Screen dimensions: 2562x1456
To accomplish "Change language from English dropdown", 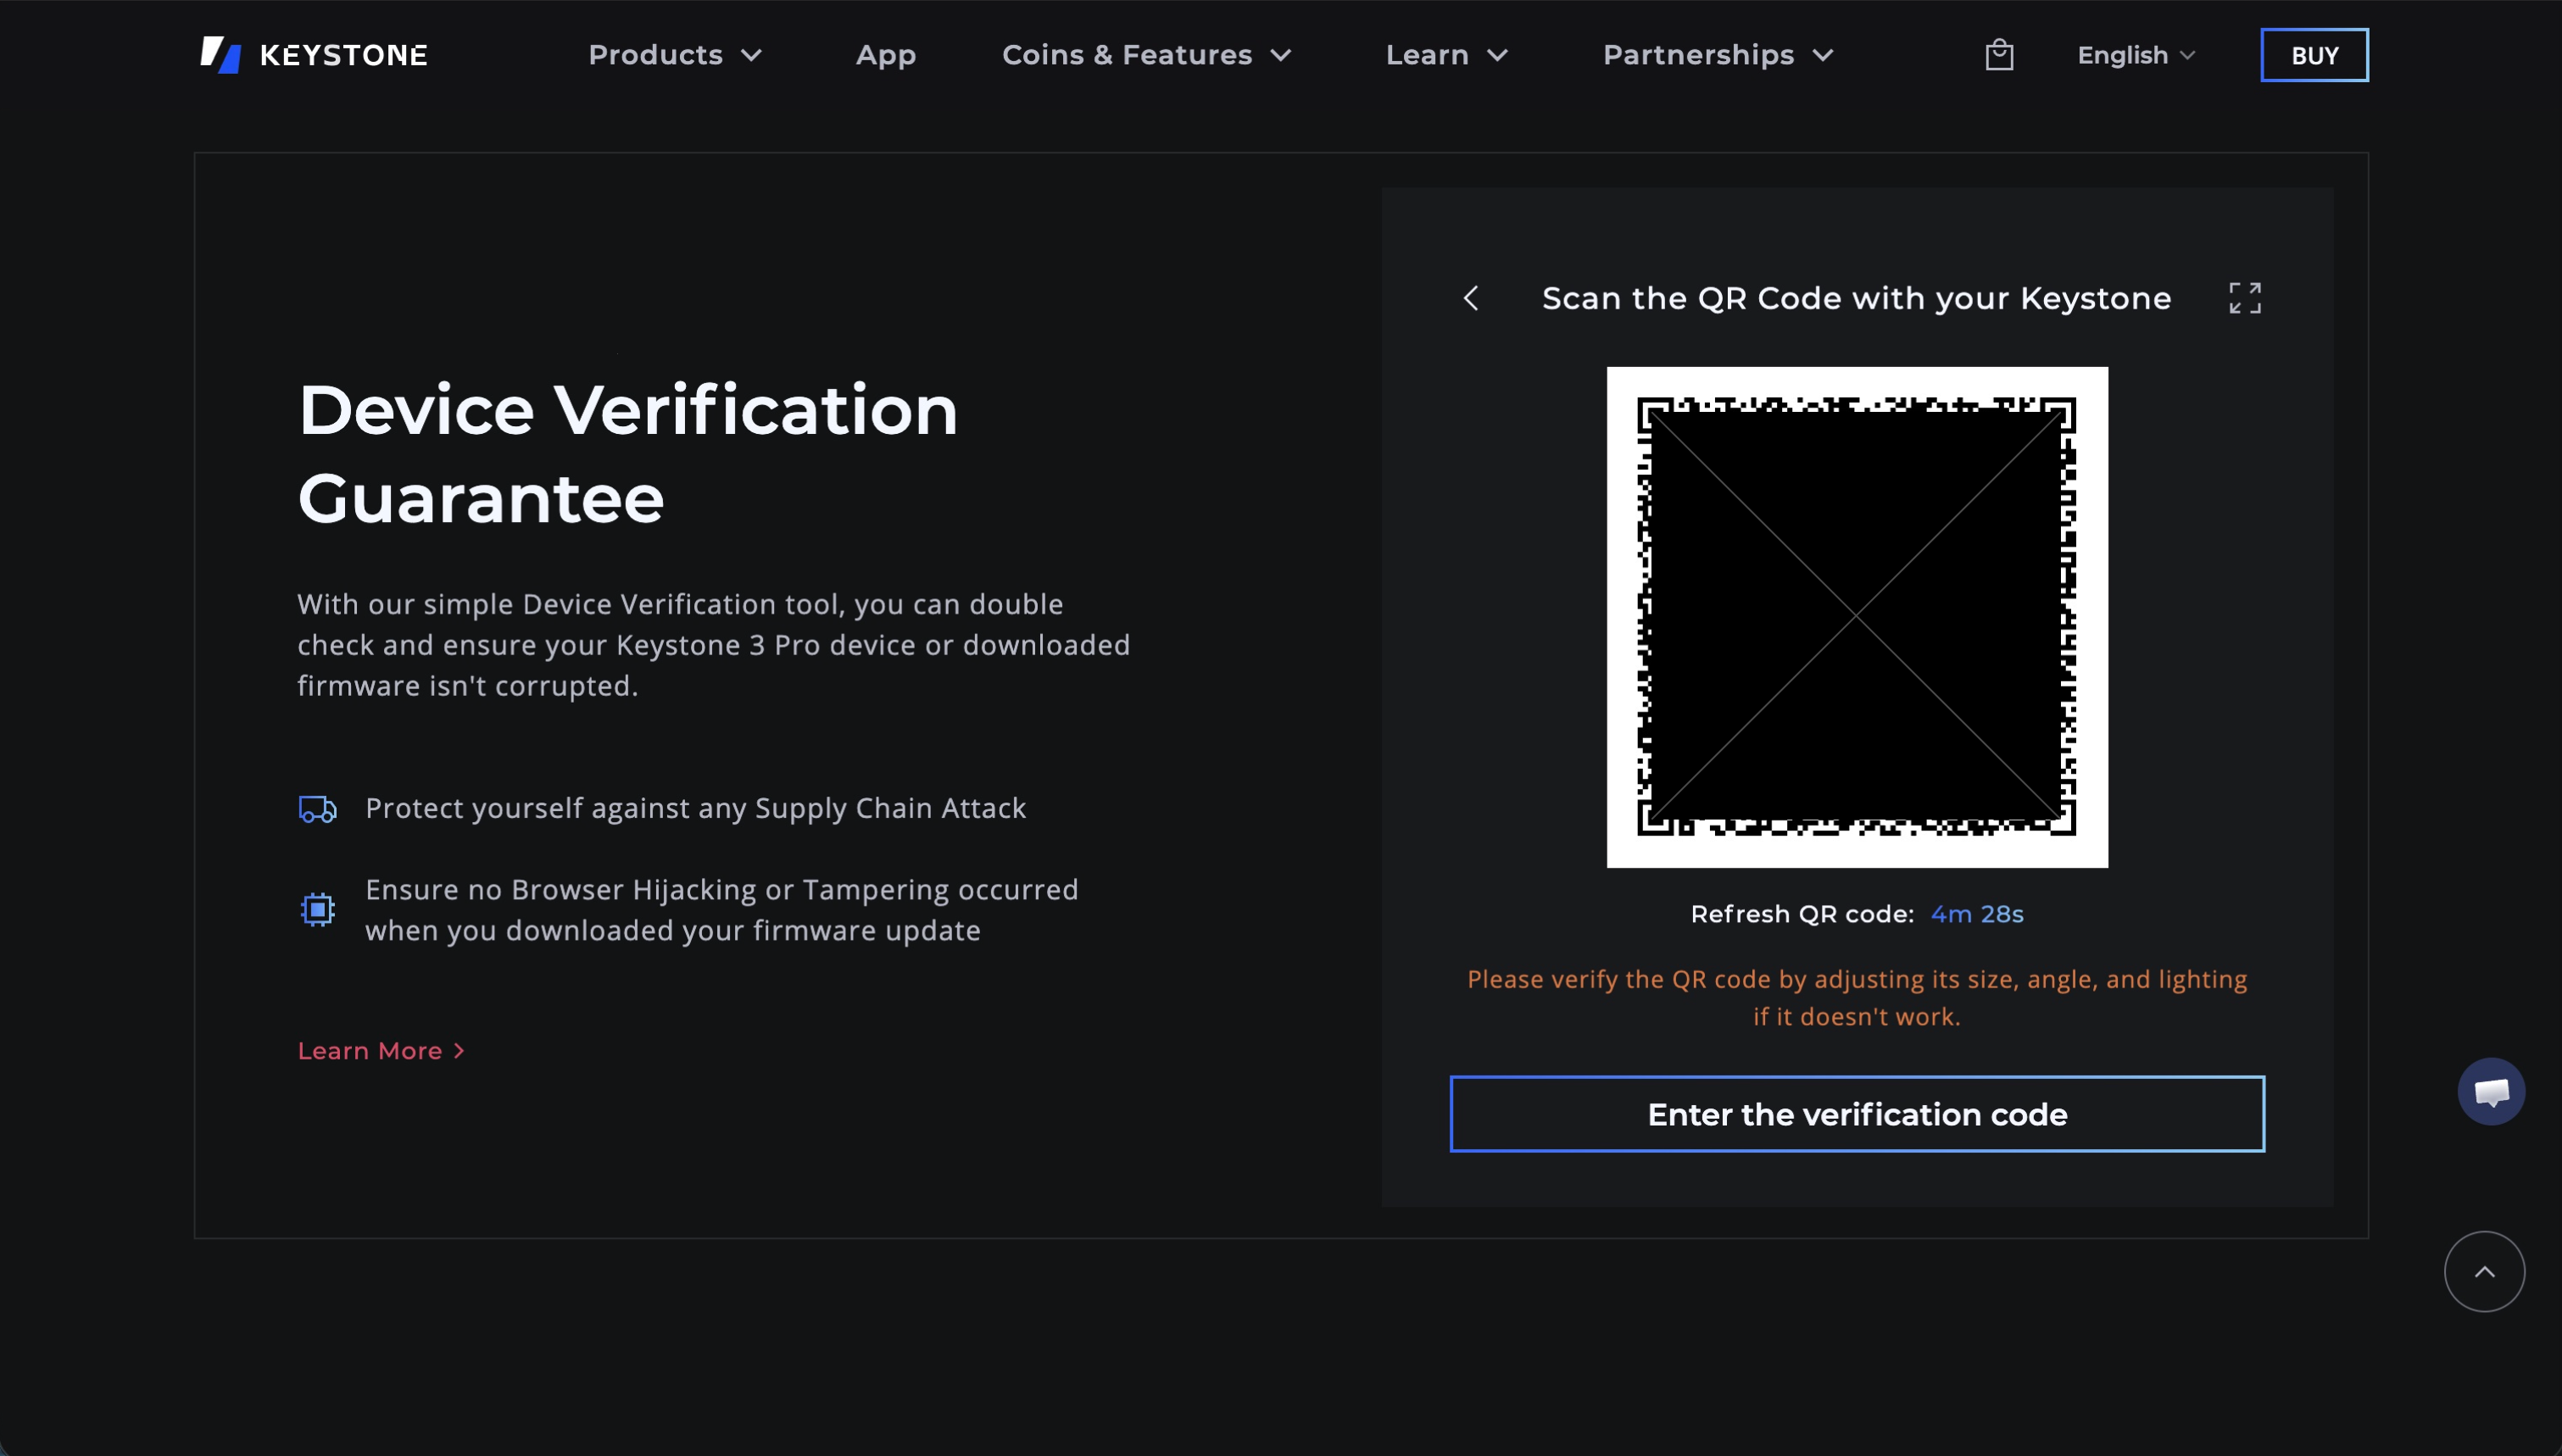I will [x=2136, y=55].
